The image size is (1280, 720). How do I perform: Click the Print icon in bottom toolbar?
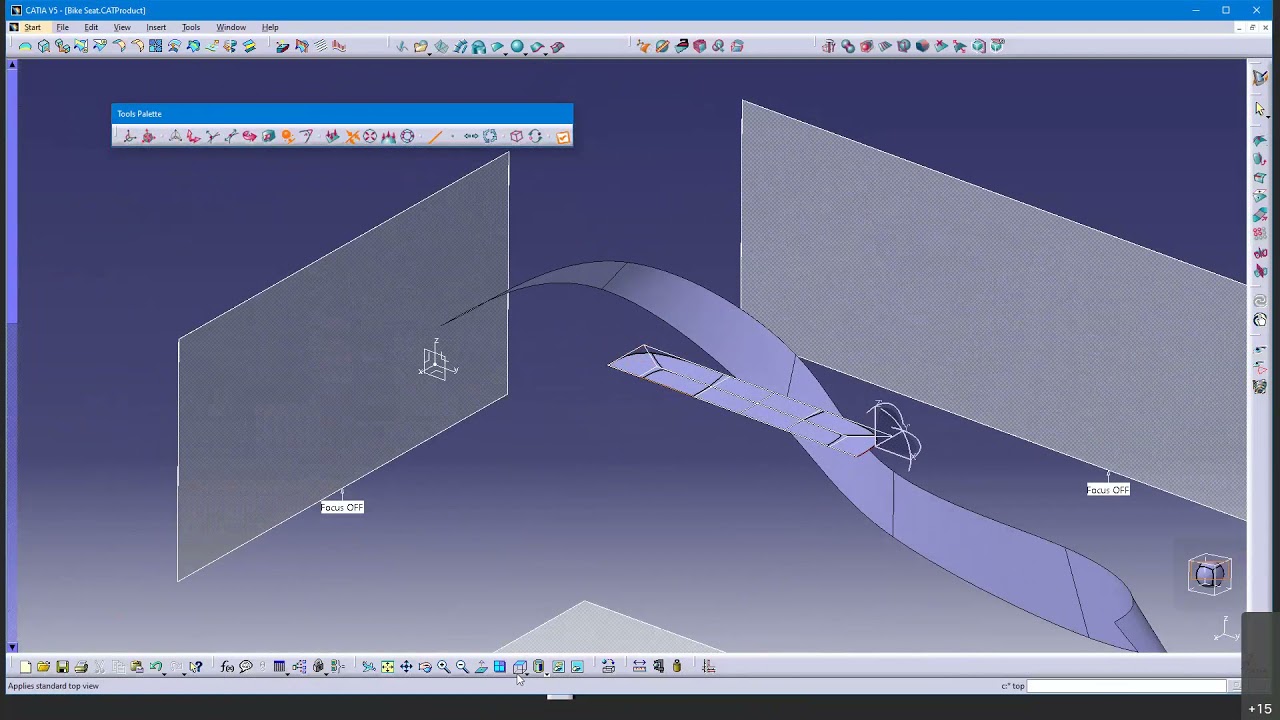(x=81, y=667)
